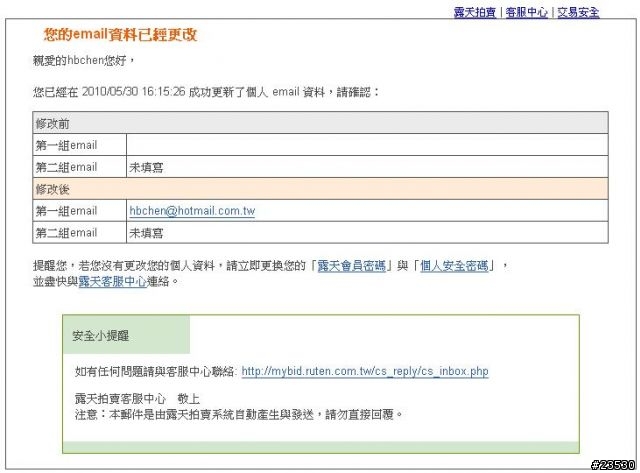This screenshot has height=473, width=640.
Task: Click 未填寫 value in the 修改後 section
Action: coord(146,233)
